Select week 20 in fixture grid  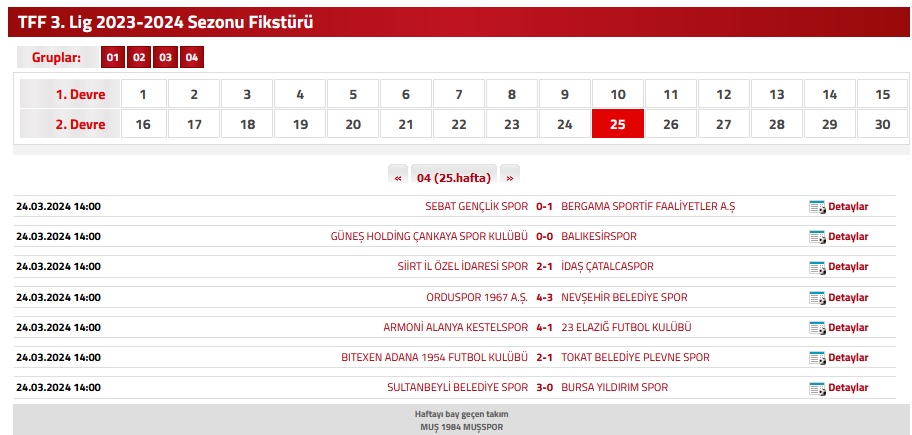click(x=353, y=124)
